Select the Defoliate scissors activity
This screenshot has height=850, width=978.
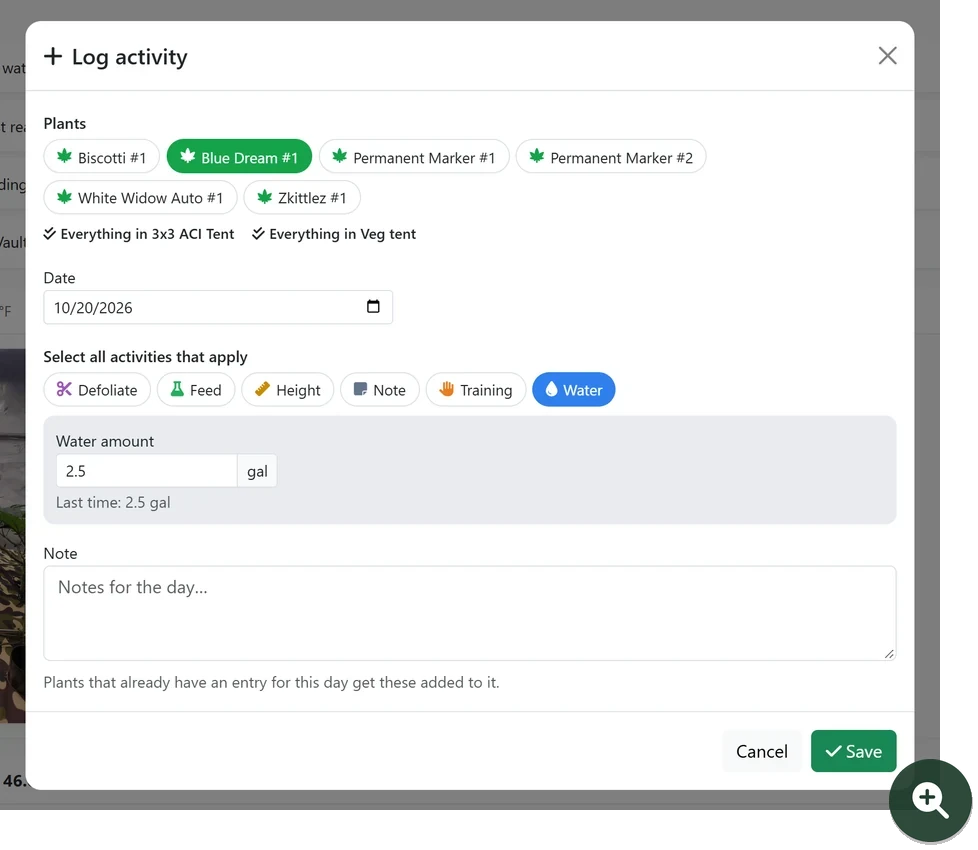click(x=97, y=390)
